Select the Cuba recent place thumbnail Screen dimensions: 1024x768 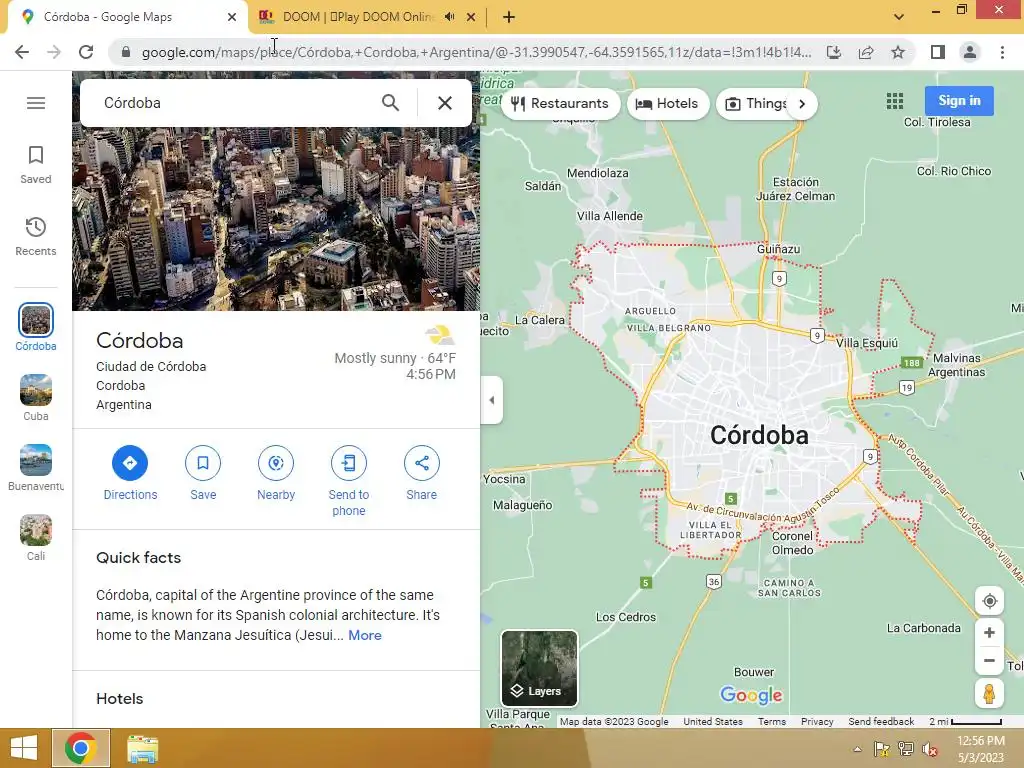(36, 398)
